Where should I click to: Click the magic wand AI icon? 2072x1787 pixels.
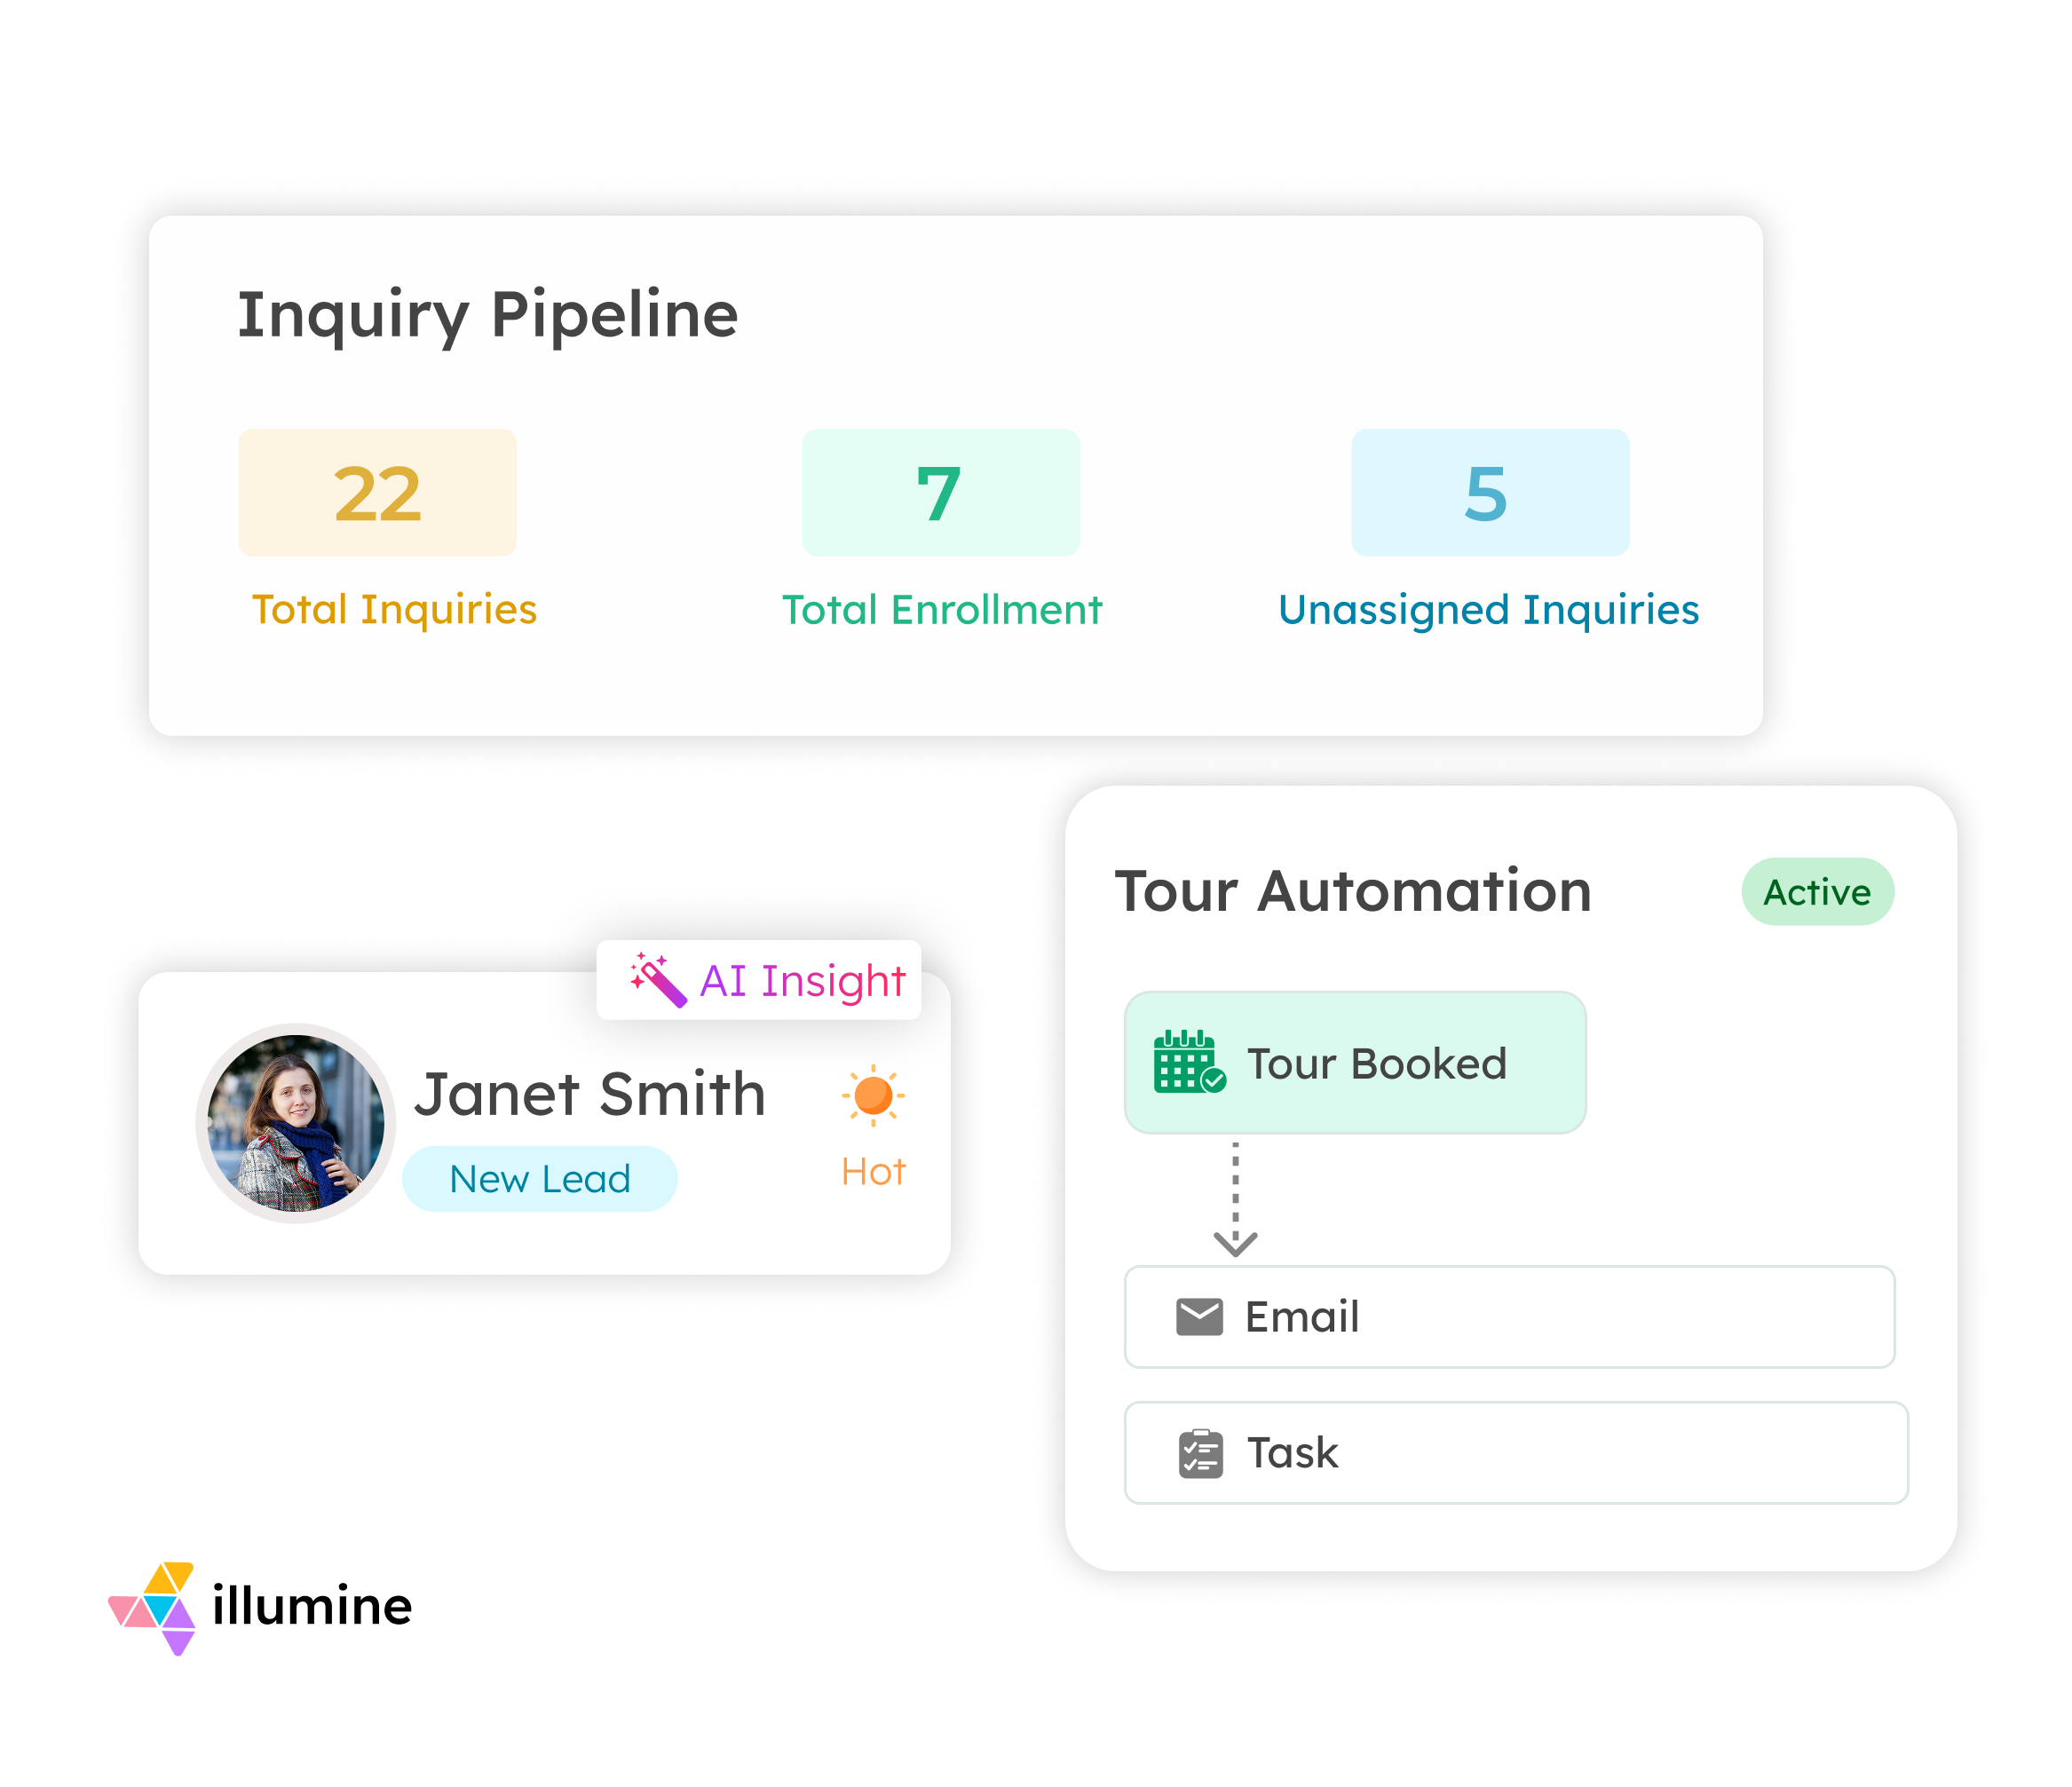point(658,980)
